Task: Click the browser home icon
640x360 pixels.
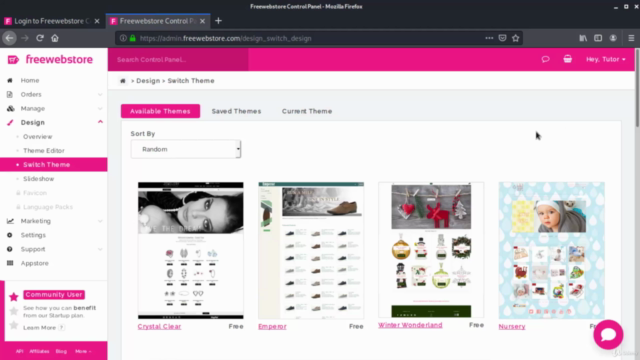Action: click(x=55, y=38)
